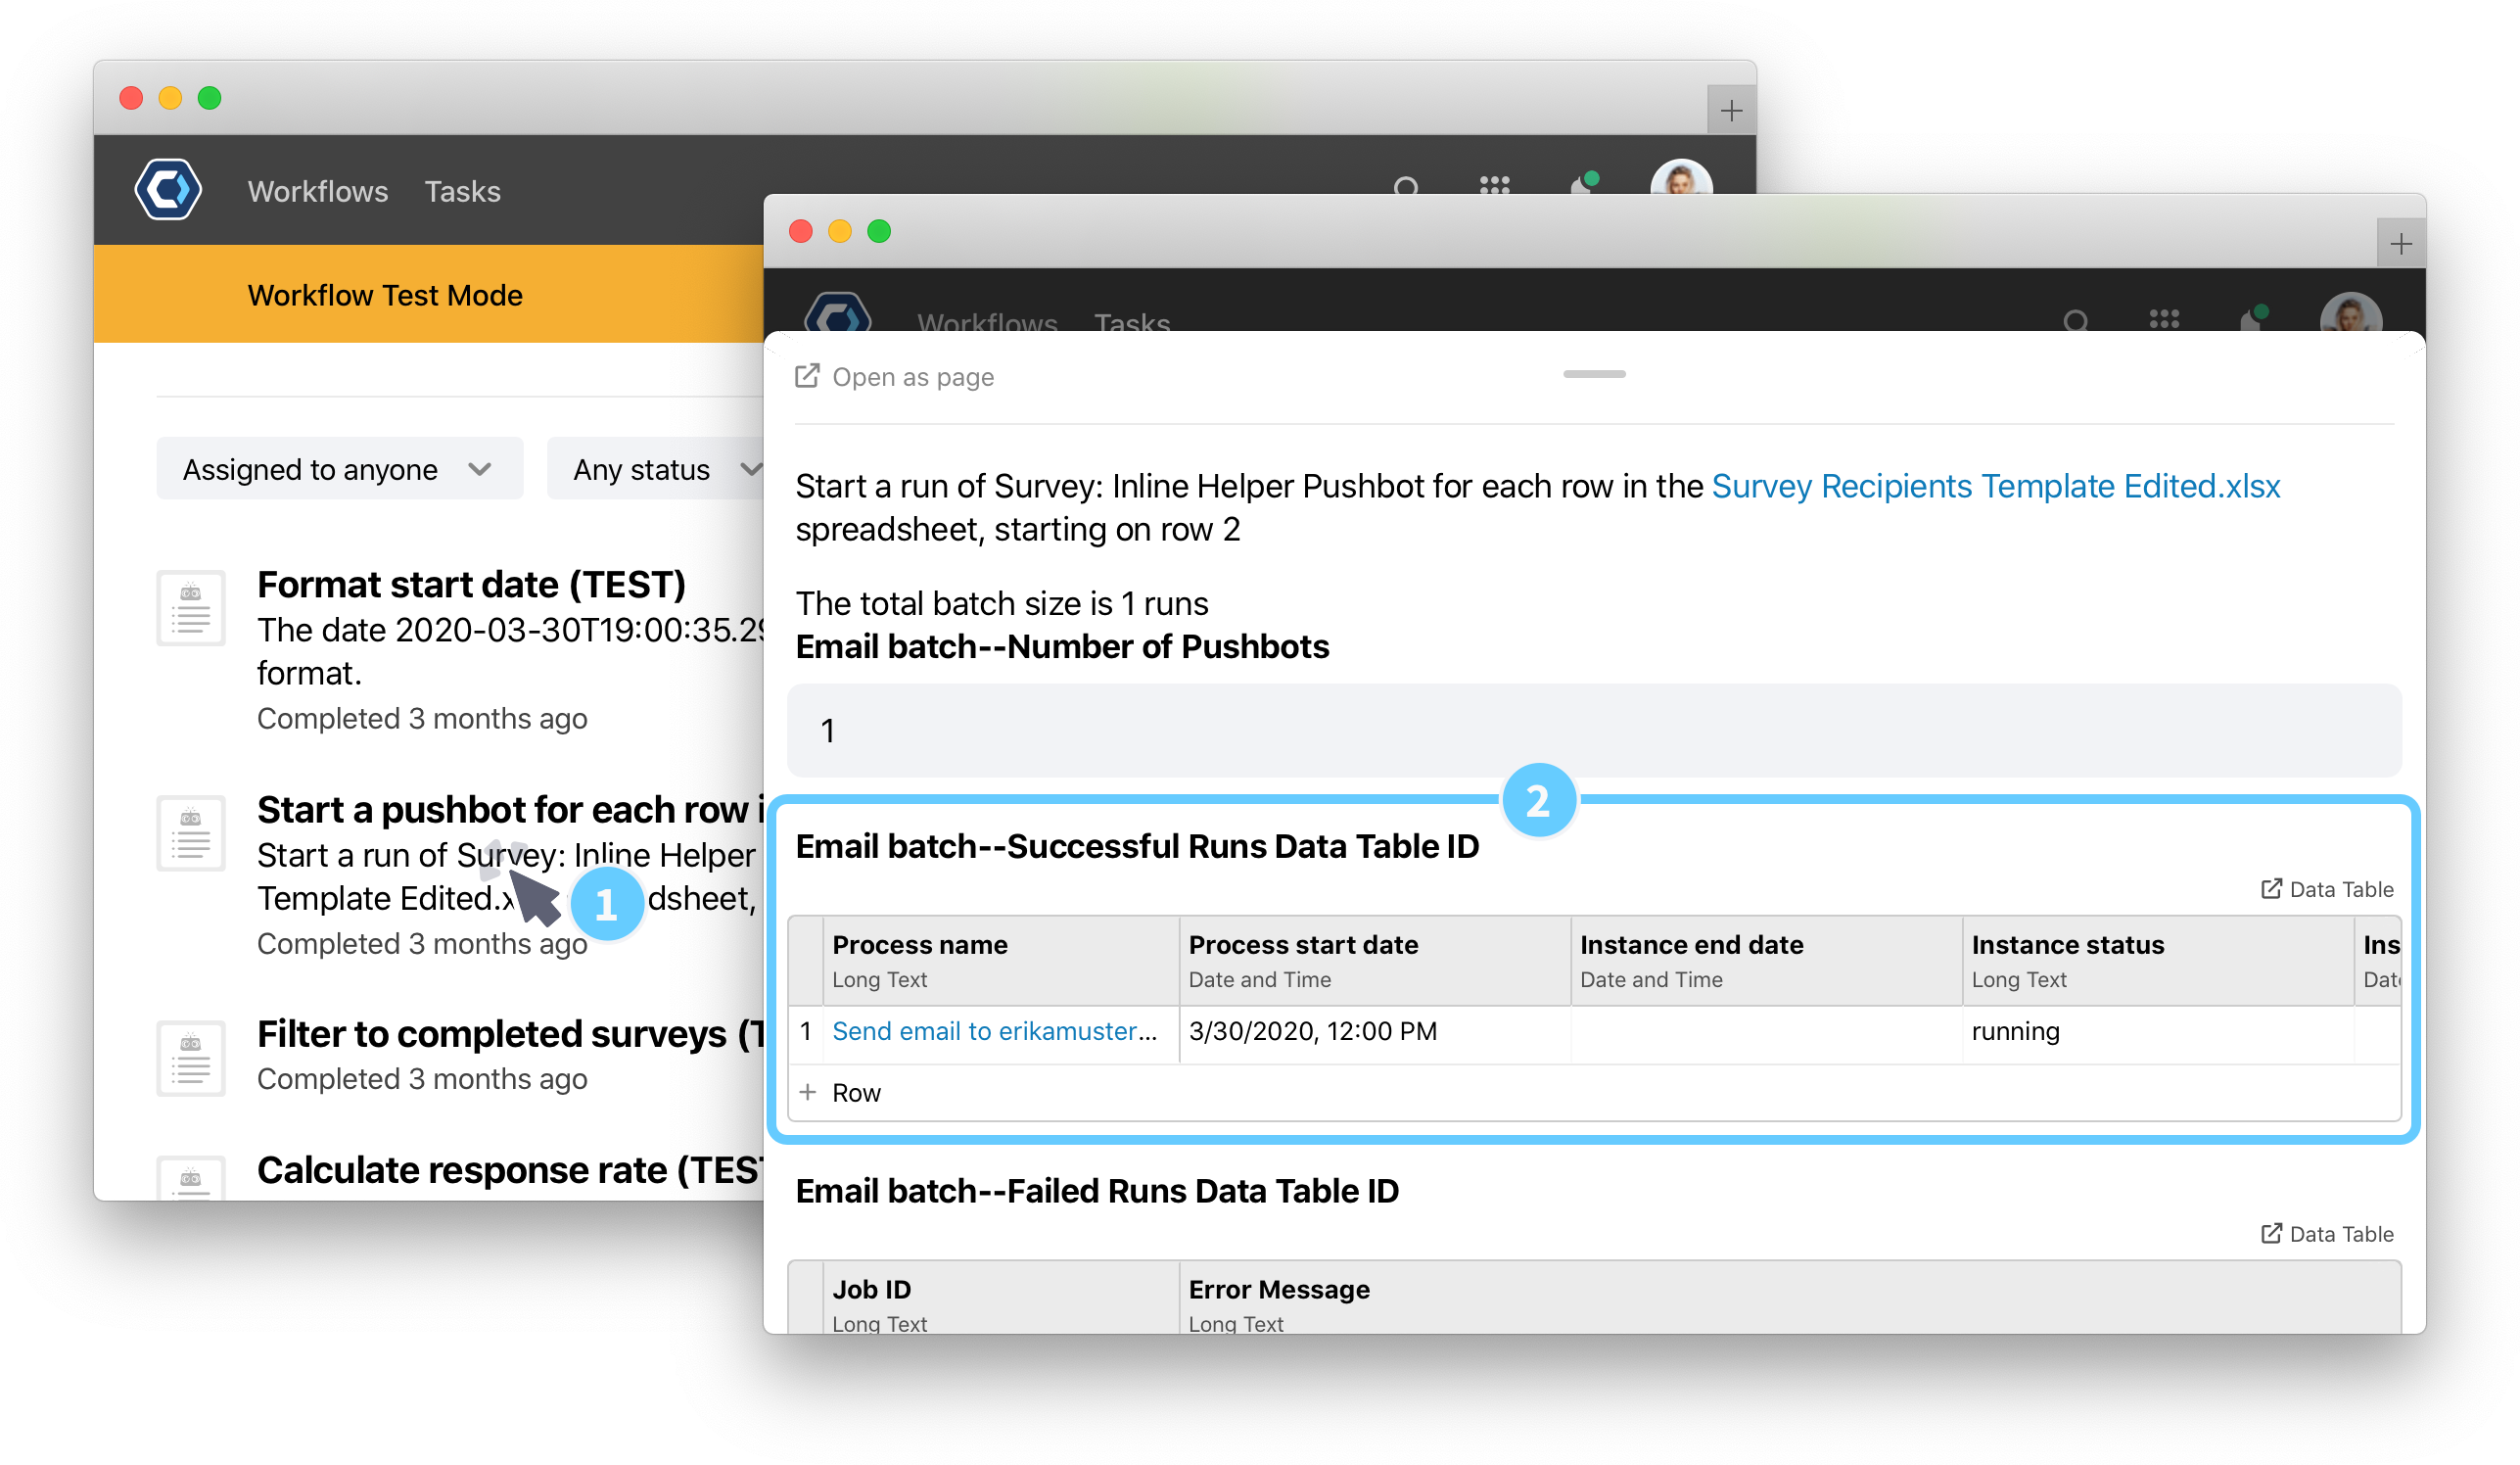Viewport: 2520px width, 1465px height.
Task: Open Data Table link for Successful Runs
Action: coord(2327,889)
